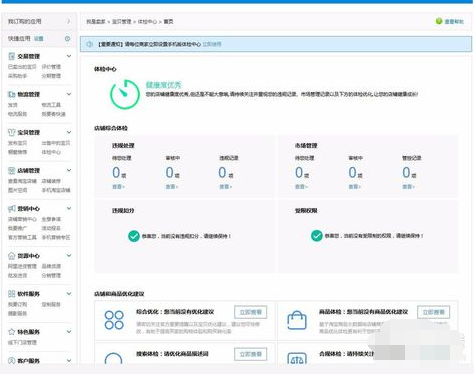This screenshot has height=377, width=474.
Task: Expand the 我订购的应用 arrow
Action: pyautogui.click(x=69, y=21)
